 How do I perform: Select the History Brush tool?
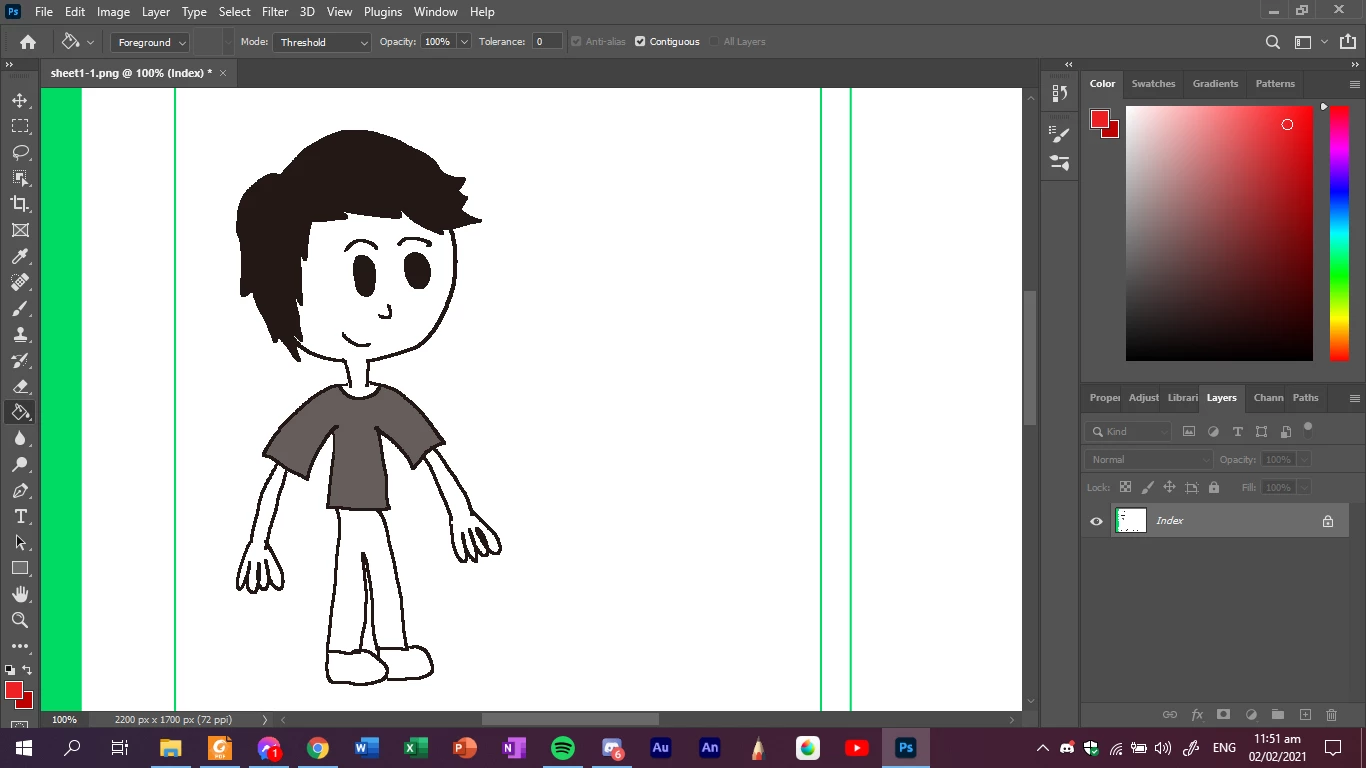click(x=20, y=360)
